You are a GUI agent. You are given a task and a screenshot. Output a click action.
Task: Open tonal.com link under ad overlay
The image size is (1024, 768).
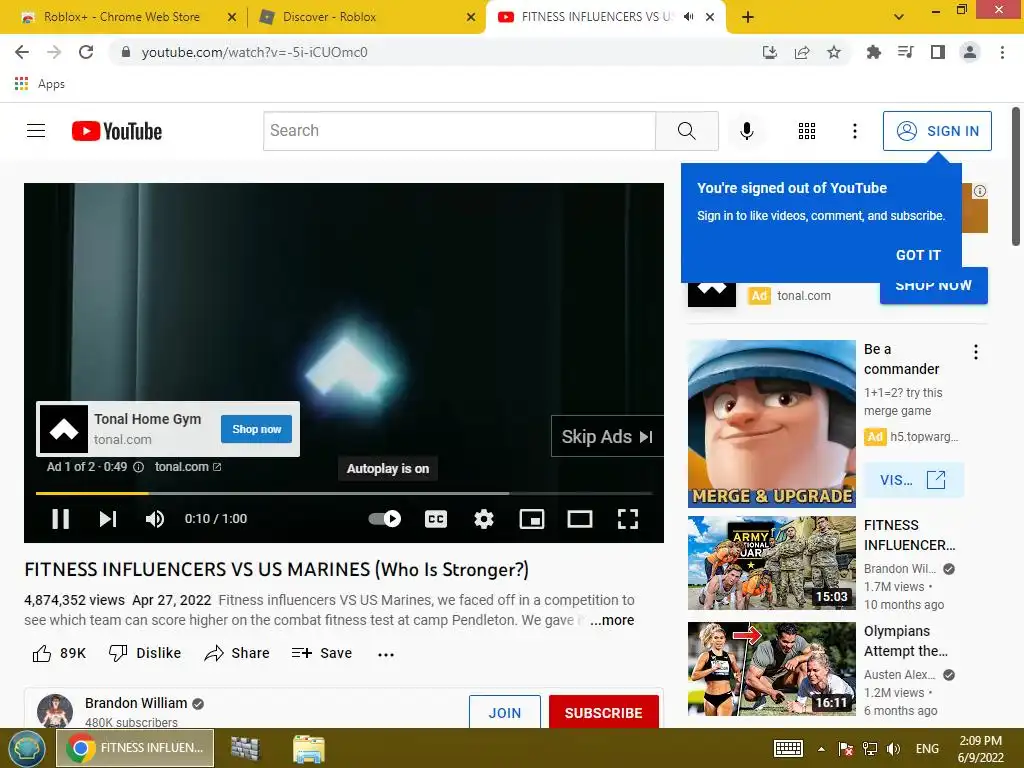pyautogui.click(x=188, y=467)
